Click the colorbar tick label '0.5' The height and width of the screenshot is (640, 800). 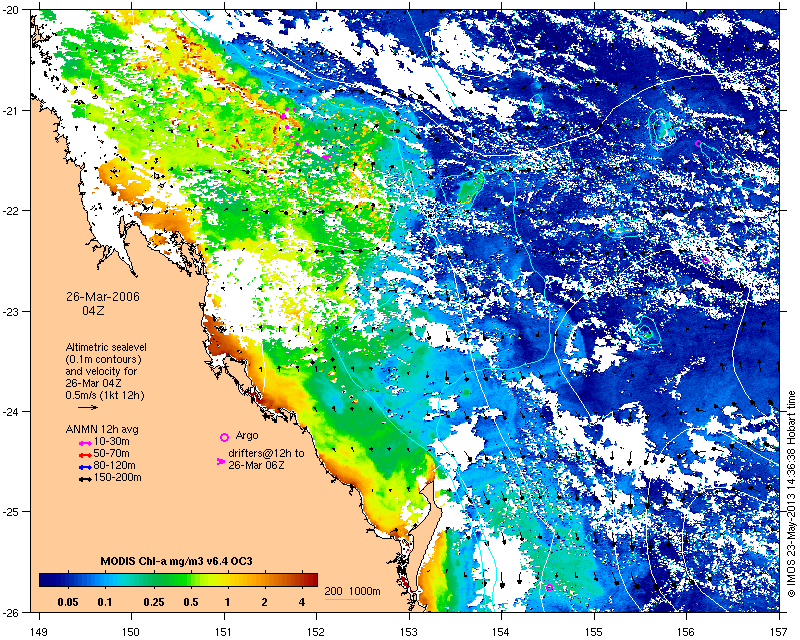pyautogui.click(x=190, y=602)
